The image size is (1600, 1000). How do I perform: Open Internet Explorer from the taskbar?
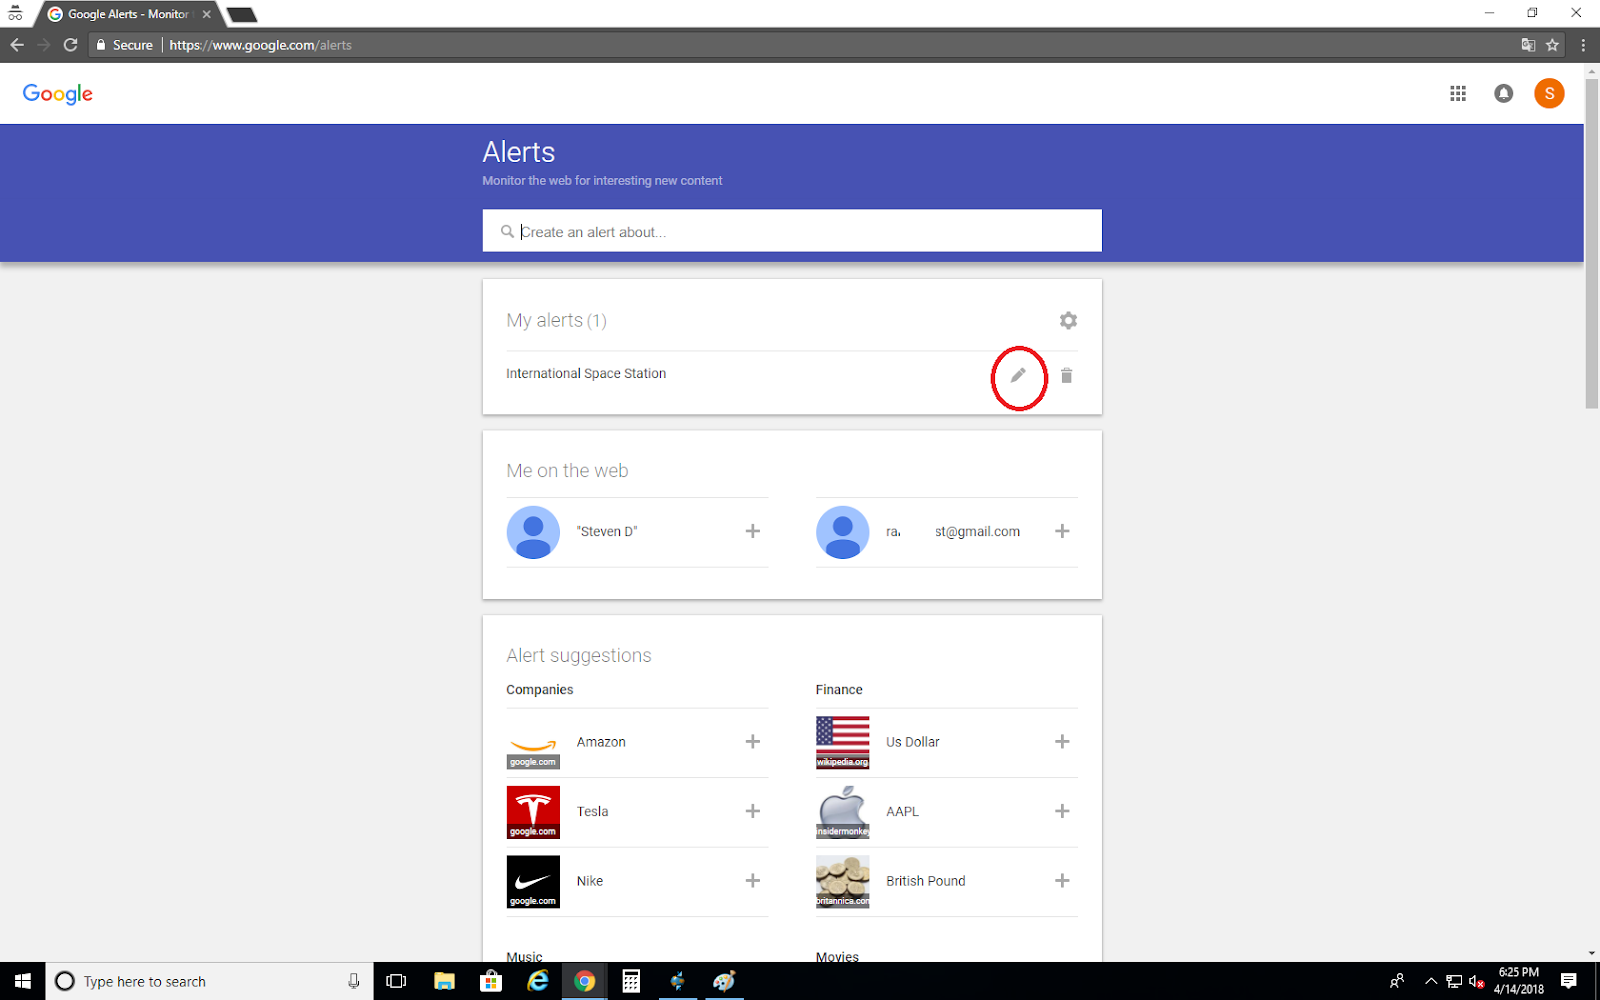tap(538, 981)
